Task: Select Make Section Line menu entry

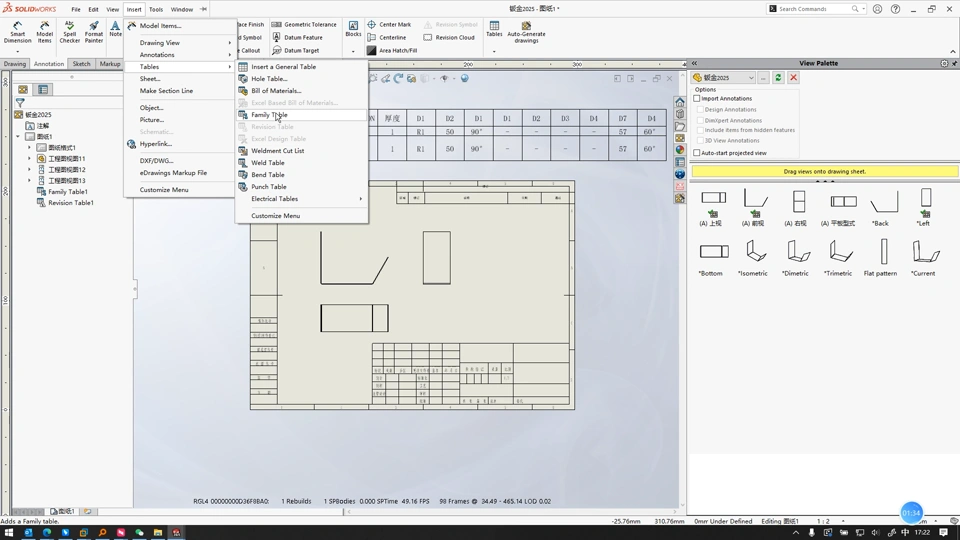Action: (180, 91)
